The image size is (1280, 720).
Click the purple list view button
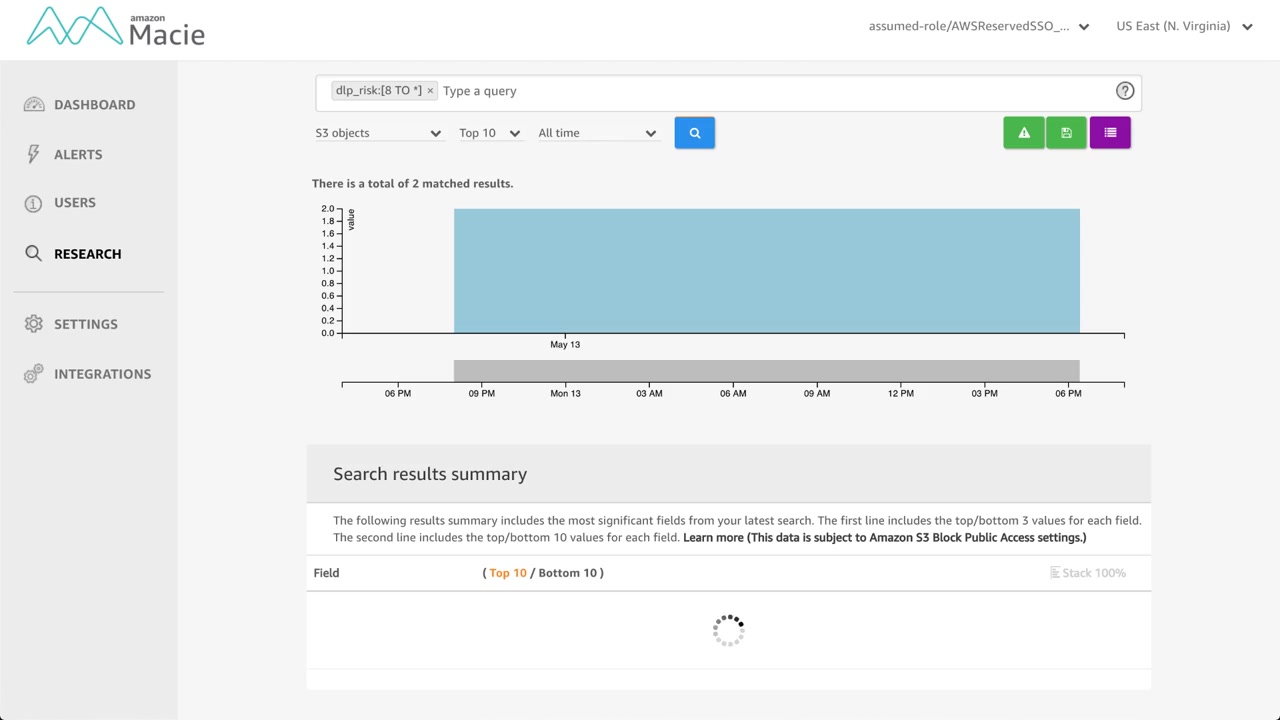[x=1110, y=133]
